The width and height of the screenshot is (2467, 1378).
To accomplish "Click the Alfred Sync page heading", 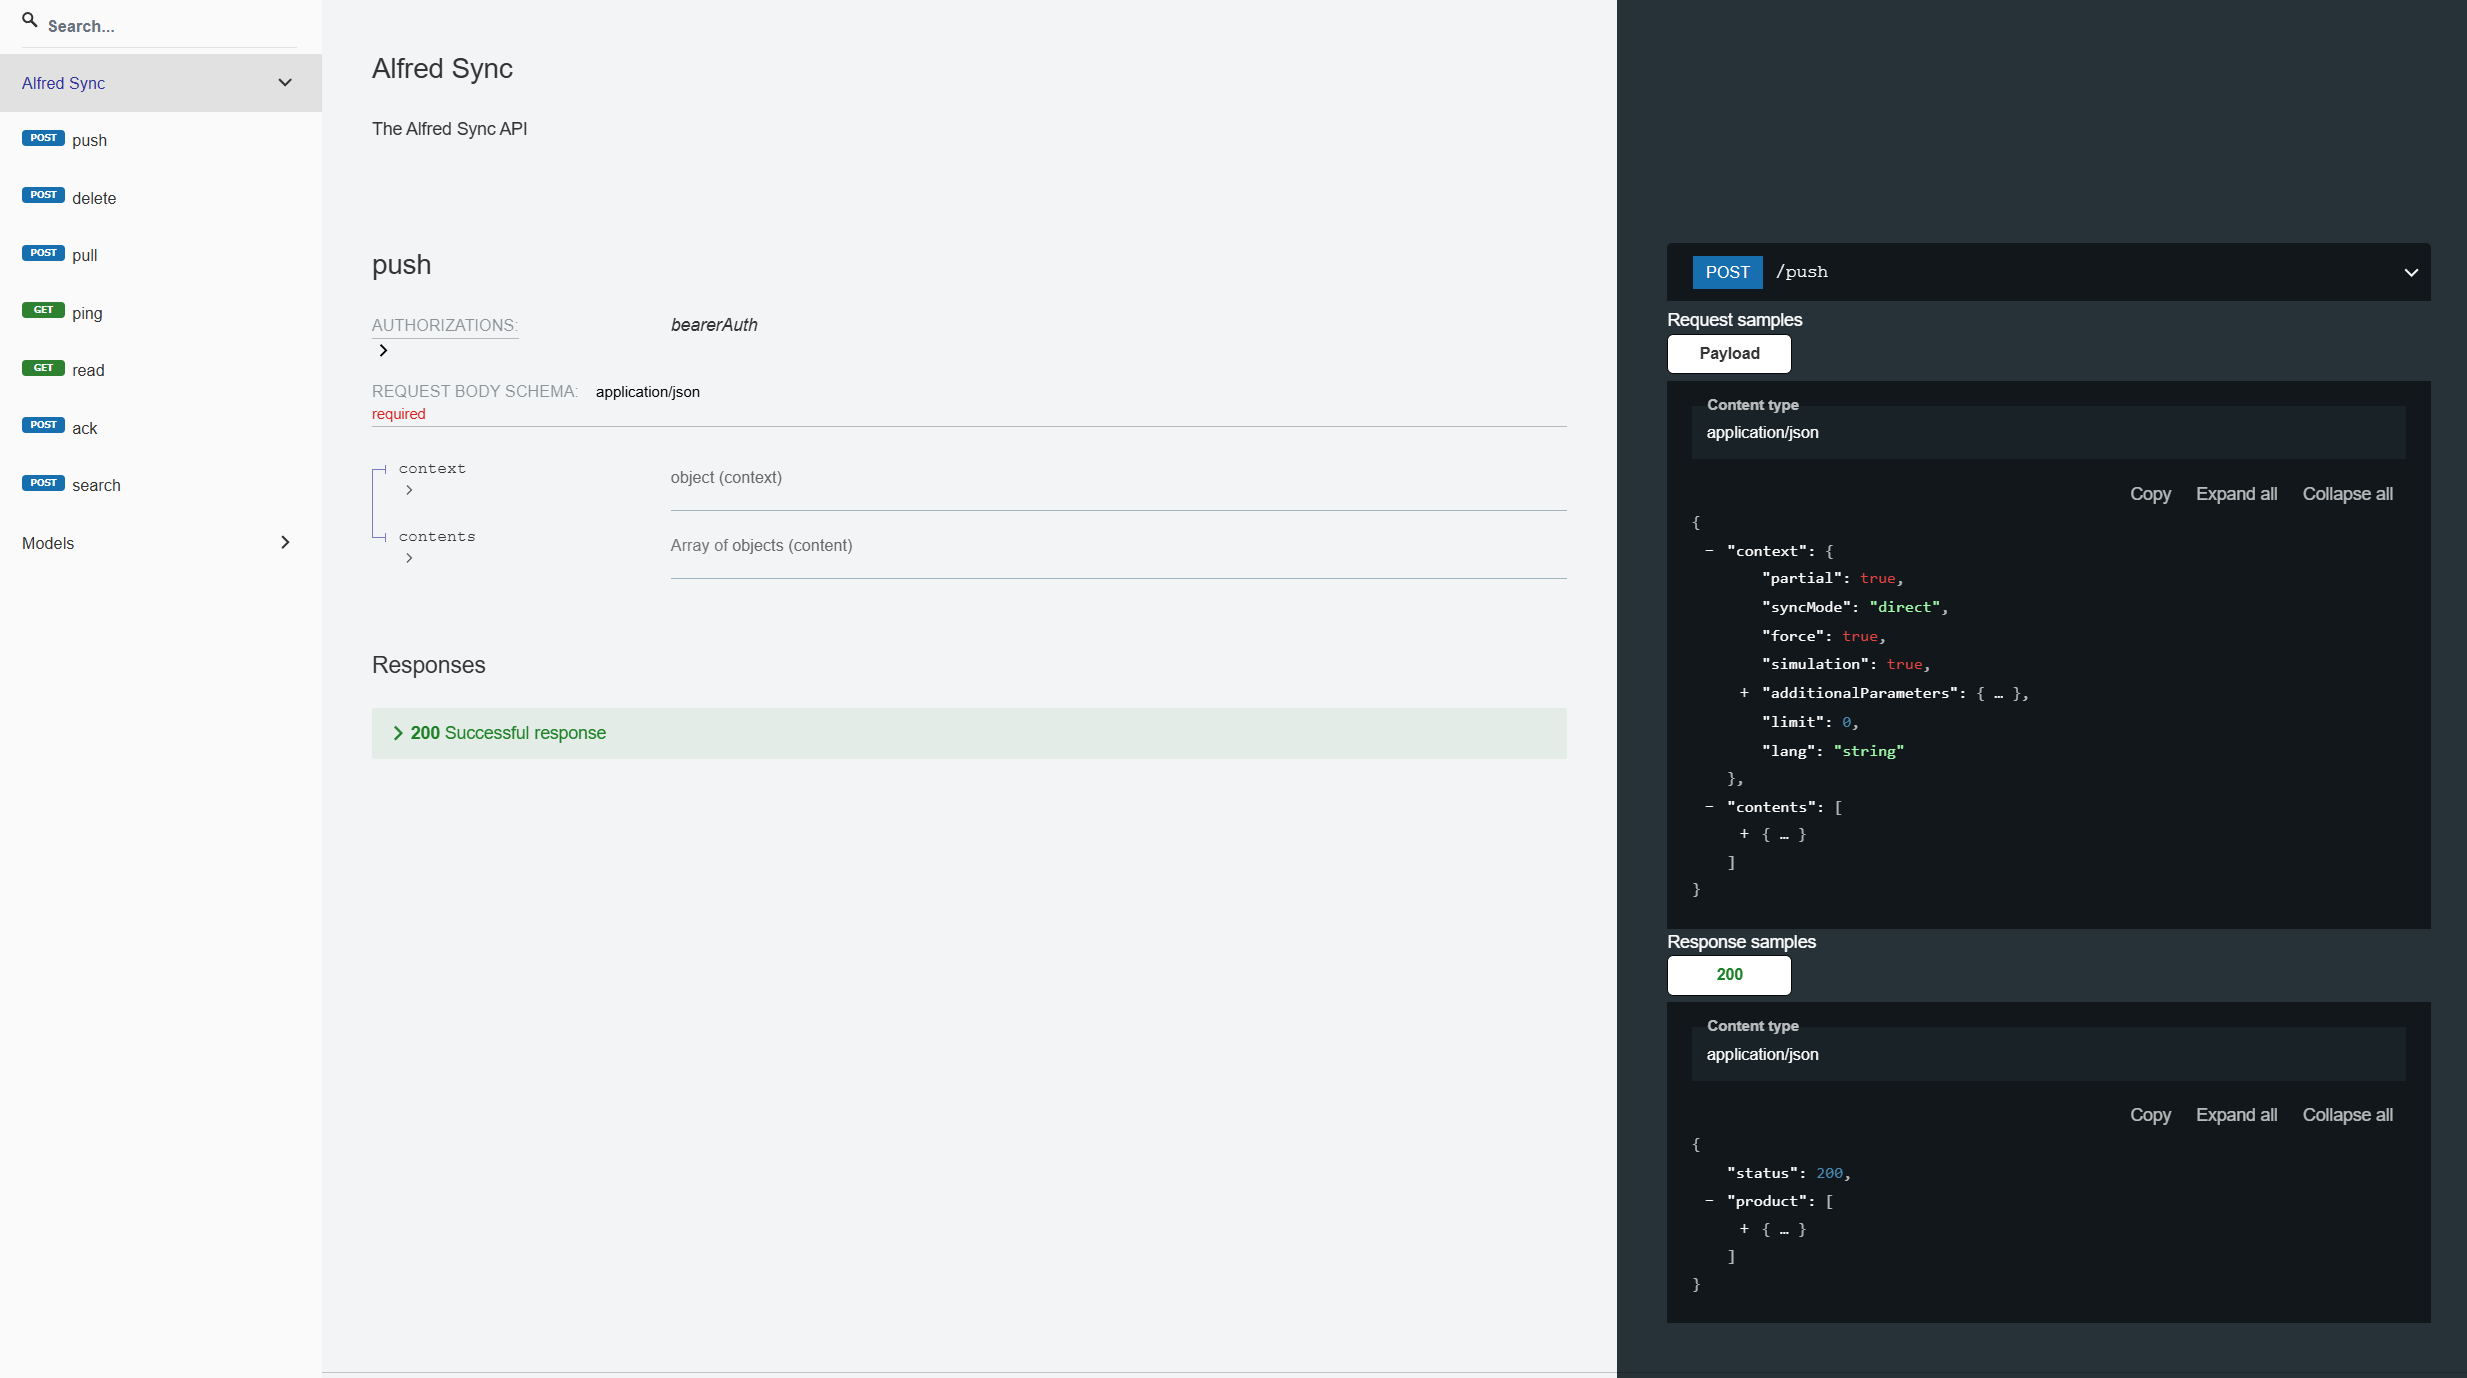I will 442,68.
